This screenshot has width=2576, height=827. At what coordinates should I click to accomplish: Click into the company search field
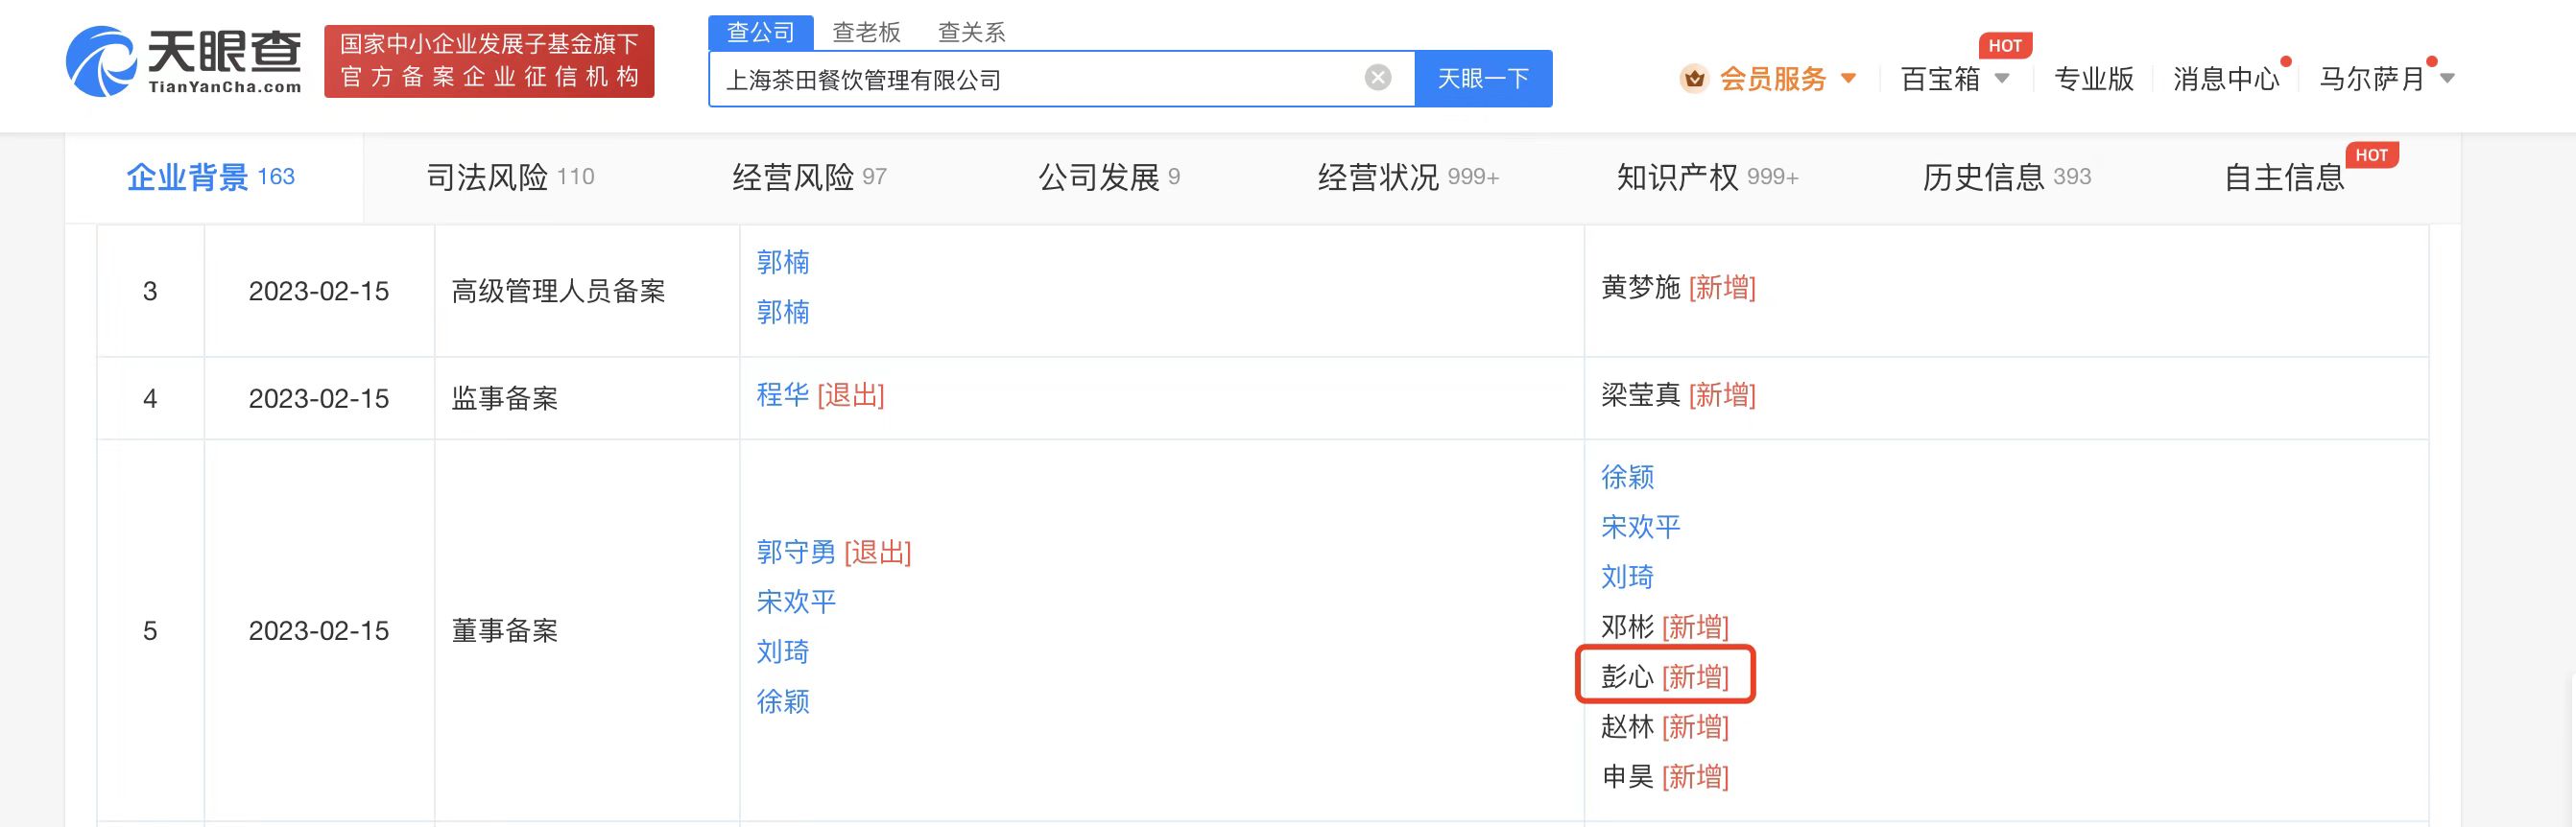(x=1040, y=79)
